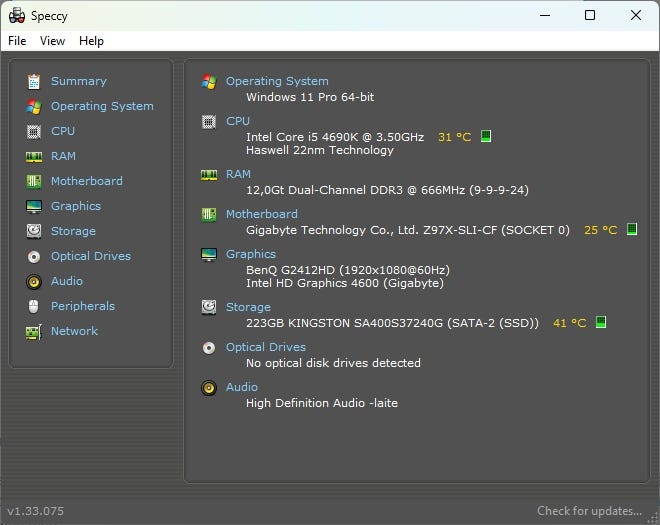The height and width of the screenshot is (525, 660).
Task: Click the Gigabyte Technology Z97X-SLI-CF text
Action: pos(407,230)
